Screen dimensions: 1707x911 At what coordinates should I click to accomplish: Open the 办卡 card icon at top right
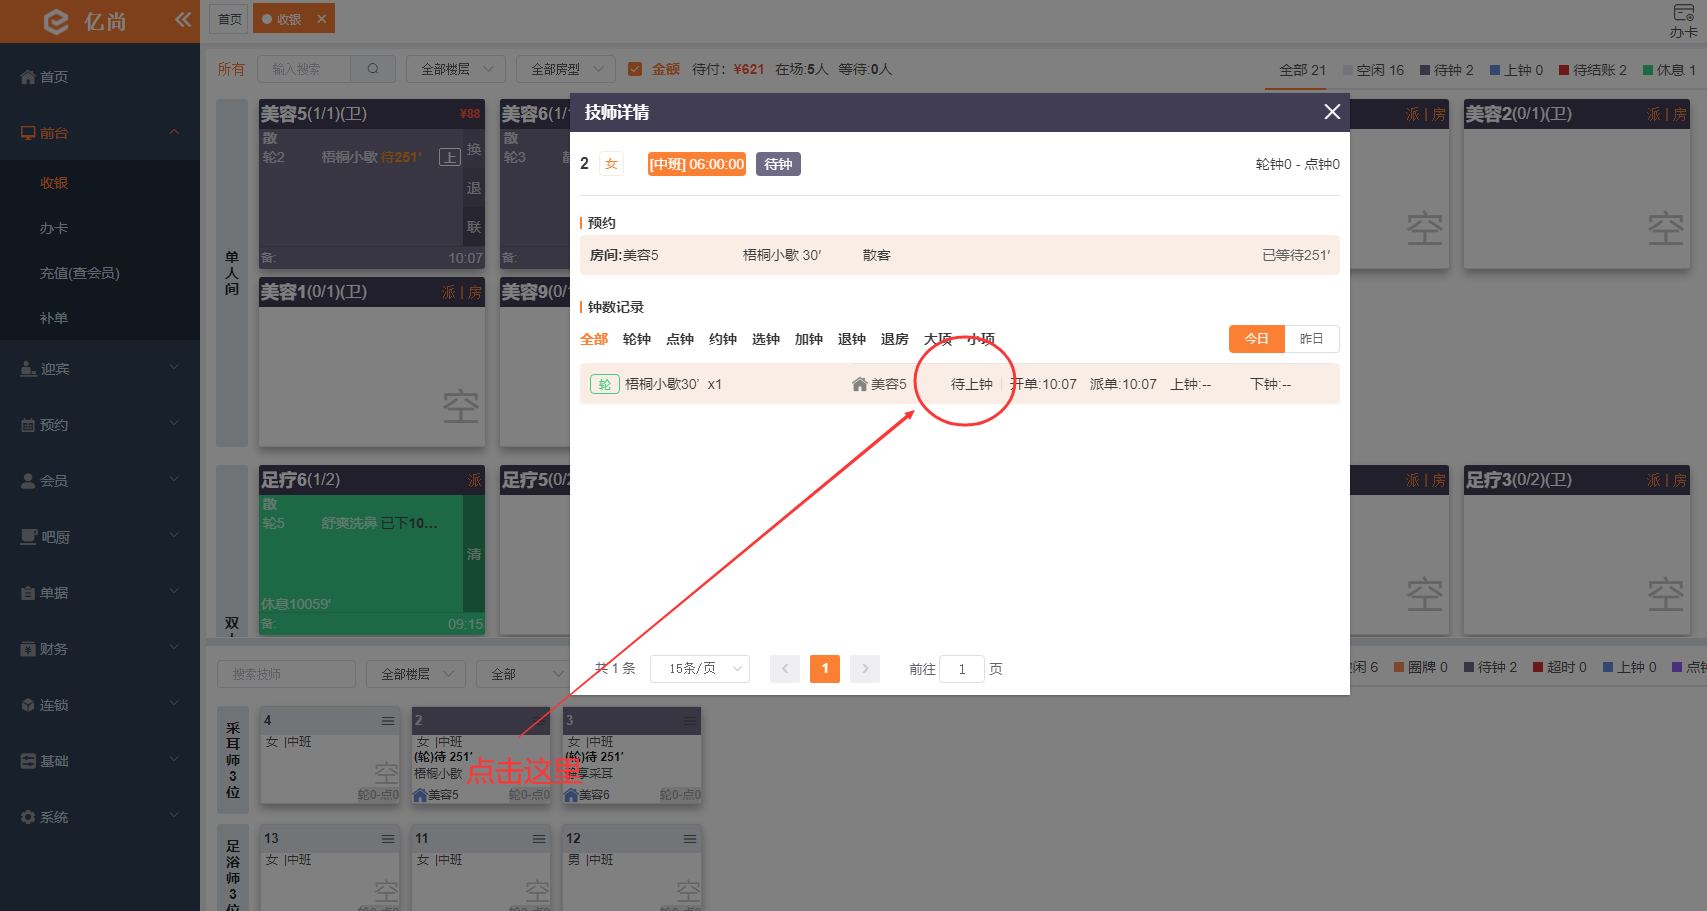1684,13
